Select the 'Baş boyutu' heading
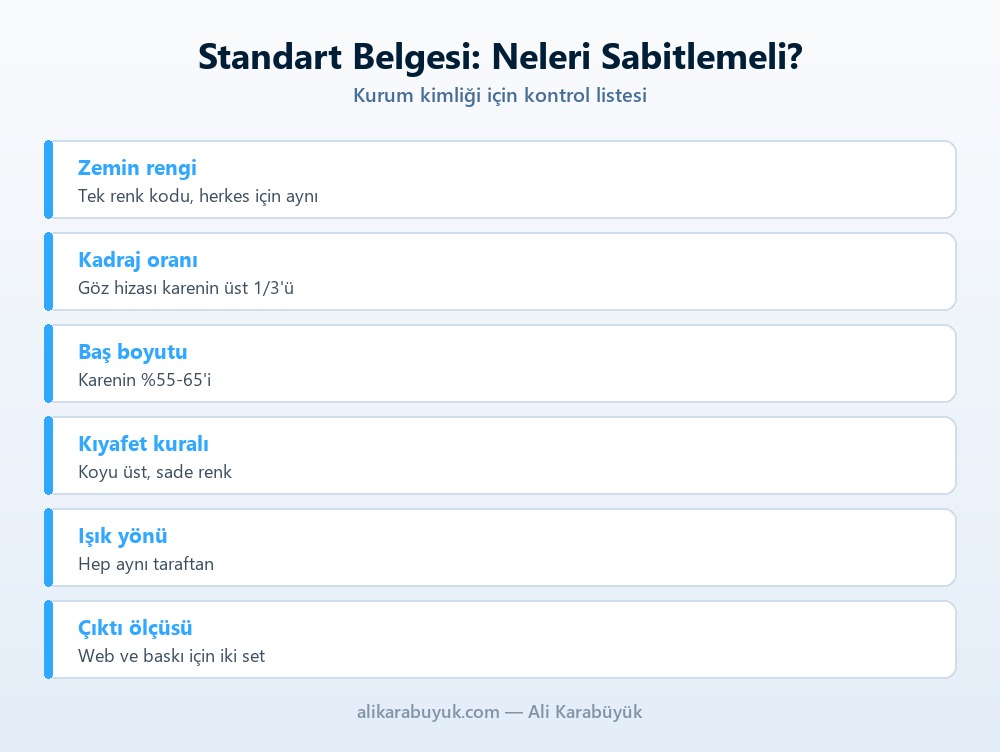This screenshot has width=1000, height=752. click(133, 352)
